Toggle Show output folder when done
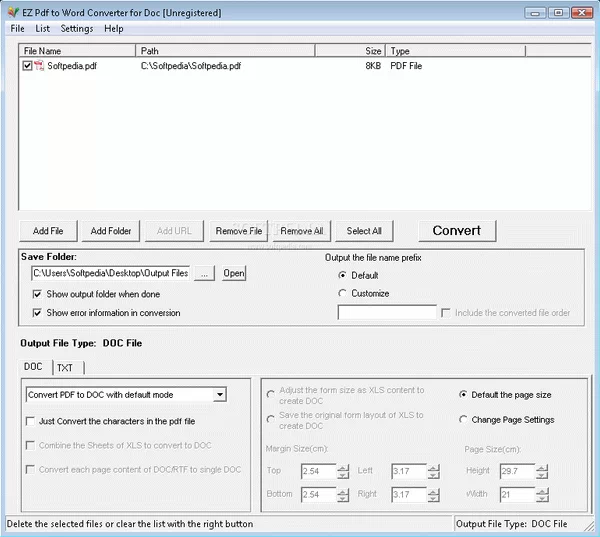Image resolution: width=600 pixels, height=537 pixels. click(38, 294)
